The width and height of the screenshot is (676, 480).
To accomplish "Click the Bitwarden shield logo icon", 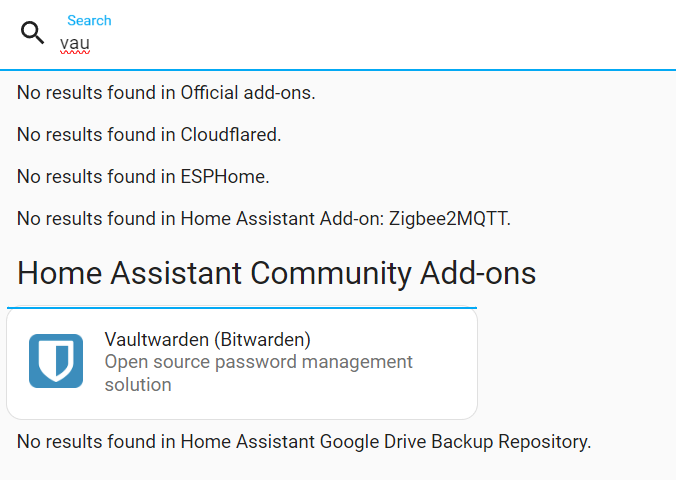I will pos(56,361).
